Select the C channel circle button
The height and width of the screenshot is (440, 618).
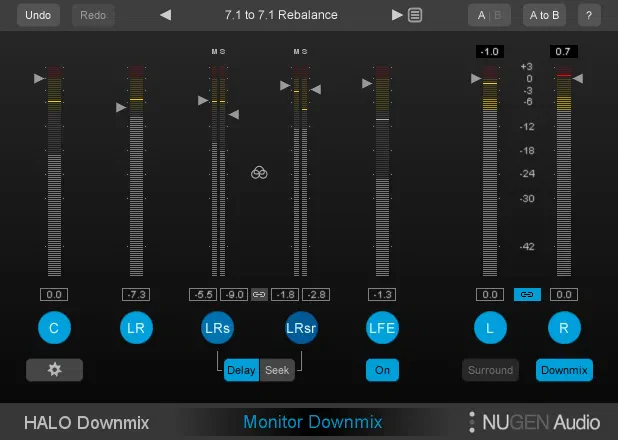[x=54, y=328]
